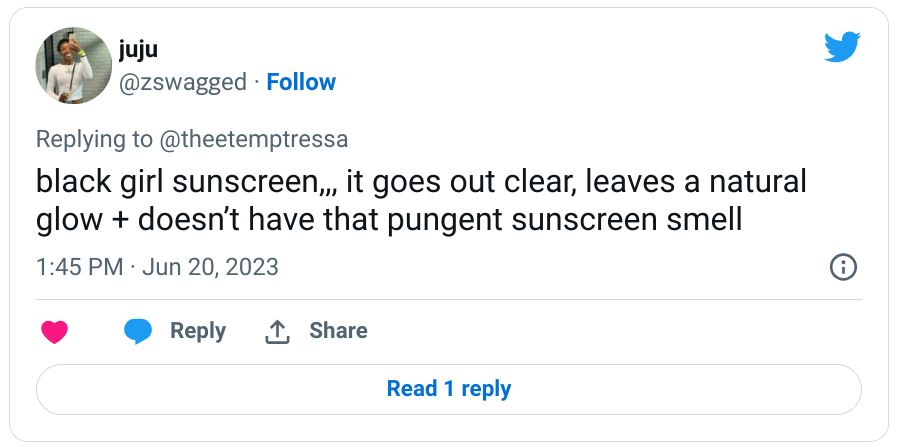Image resolution: width=902 pixels, height=447 pixels.
Task: Click the Reply text label
Action: tap(198, 331)
